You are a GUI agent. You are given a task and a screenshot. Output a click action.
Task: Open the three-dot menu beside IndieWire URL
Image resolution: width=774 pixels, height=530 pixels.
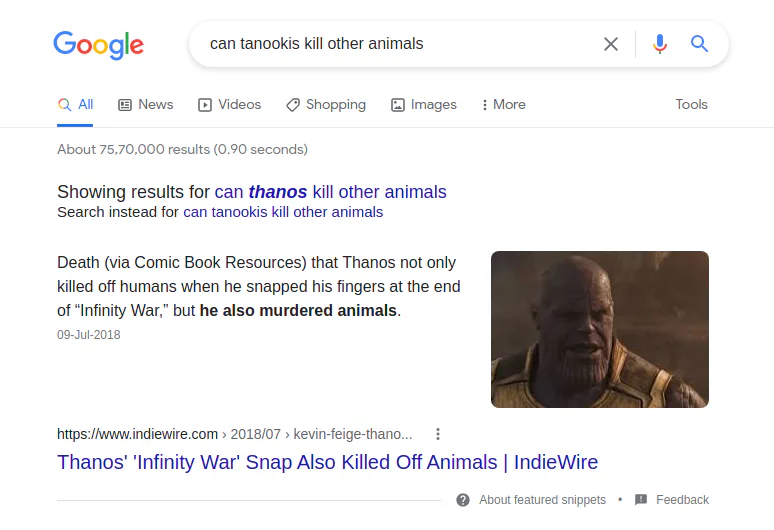[438, 434]
